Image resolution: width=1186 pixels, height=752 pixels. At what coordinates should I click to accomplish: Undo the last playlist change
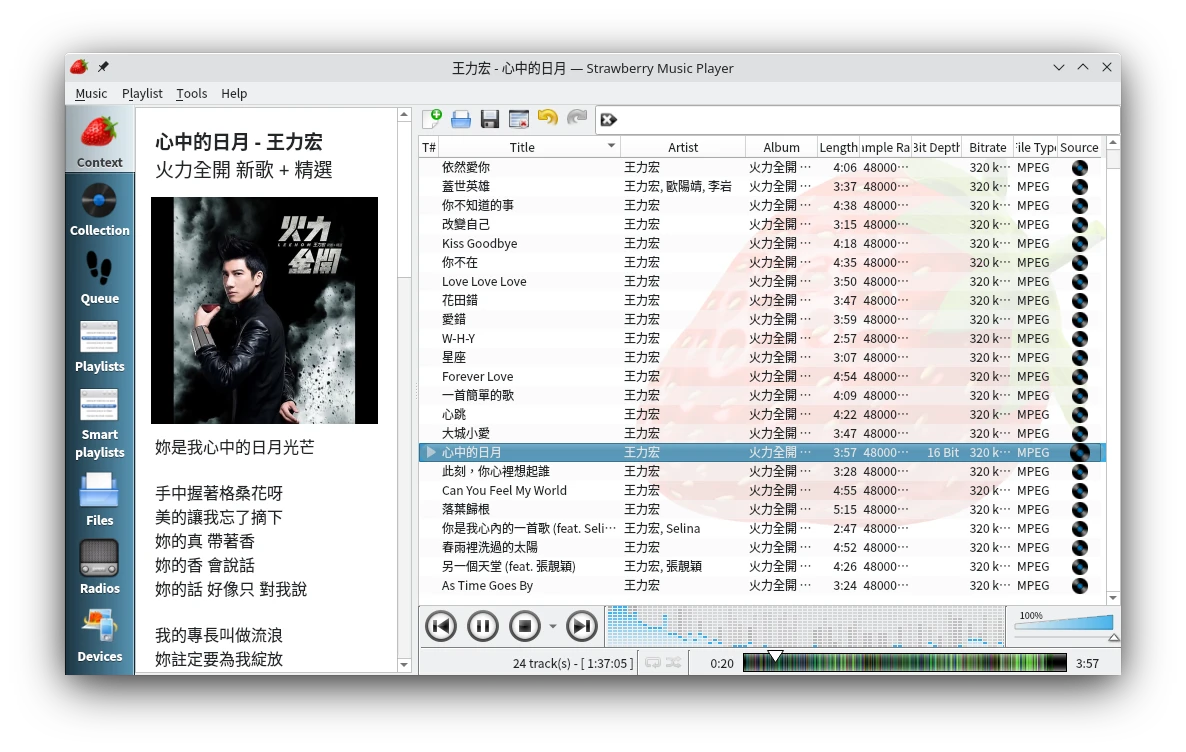point(547,119)
